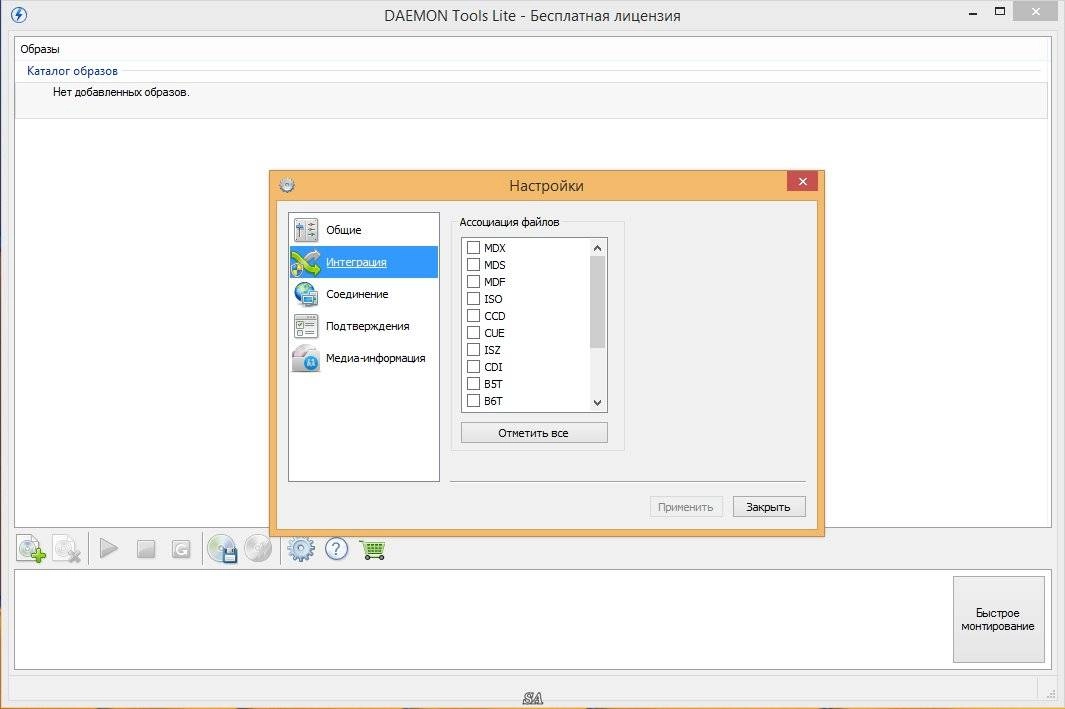Click file list scrollbar down arrow

point(597,402)
